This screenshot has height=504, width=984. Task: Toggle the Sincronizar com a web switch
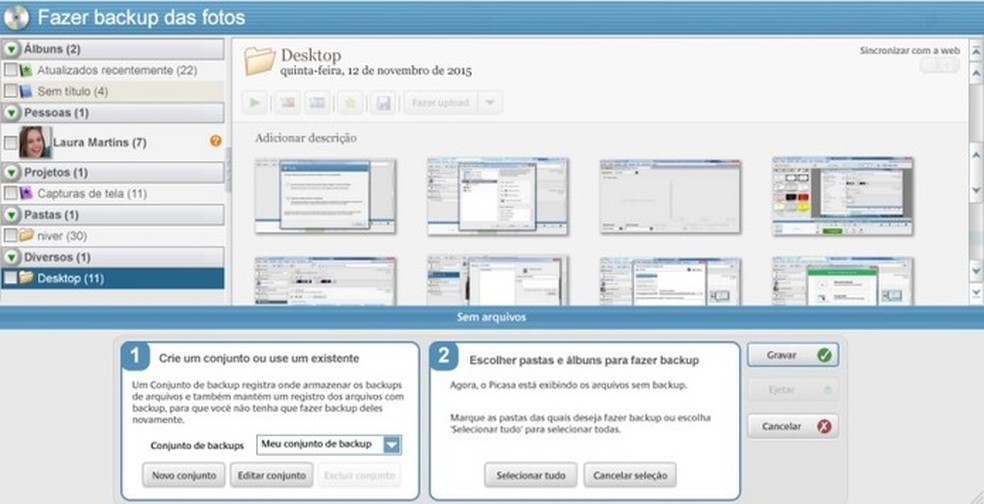[939, 65]
